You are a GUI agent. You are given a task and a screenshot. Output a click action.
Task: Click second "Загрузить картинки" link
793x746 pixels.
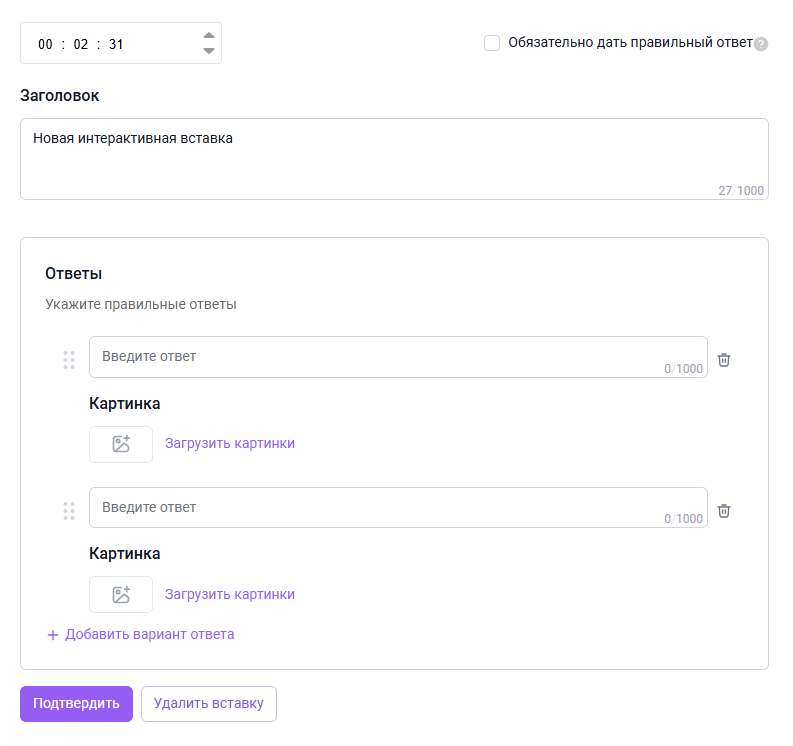230,594
